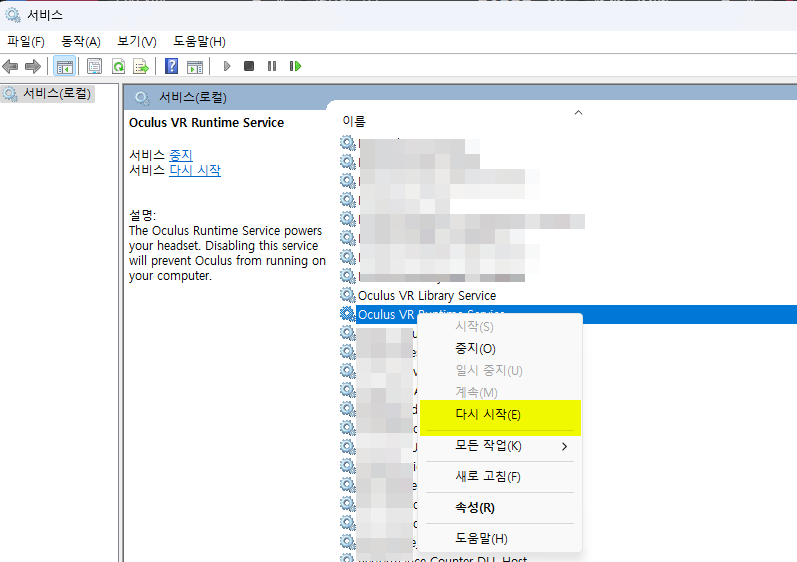This screenshot has height=562, width=797.
Task: Choose 도움말(H) in the context menu
Action: coord(500,539)
